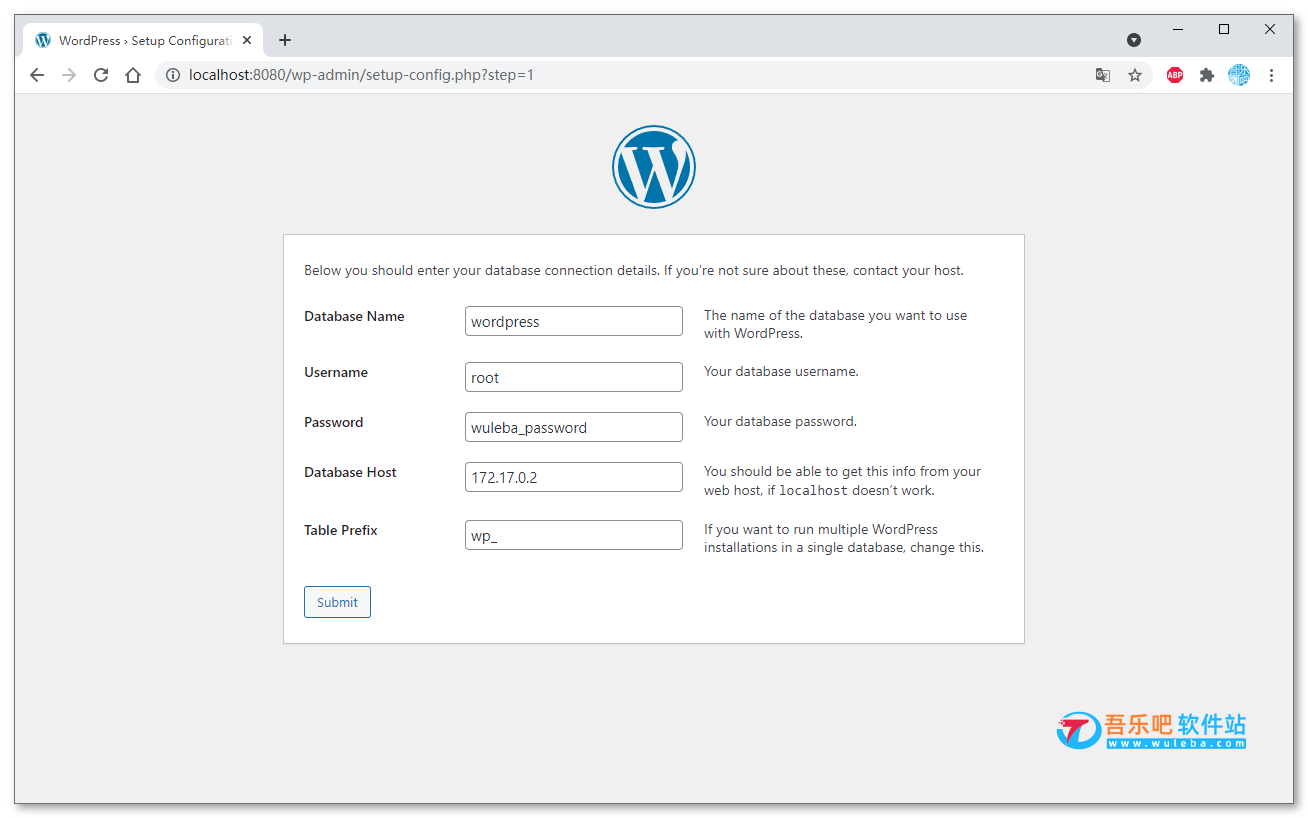1308x818 pixels.
Task: Open the browser profile avatar
Action: point(1239,75)
